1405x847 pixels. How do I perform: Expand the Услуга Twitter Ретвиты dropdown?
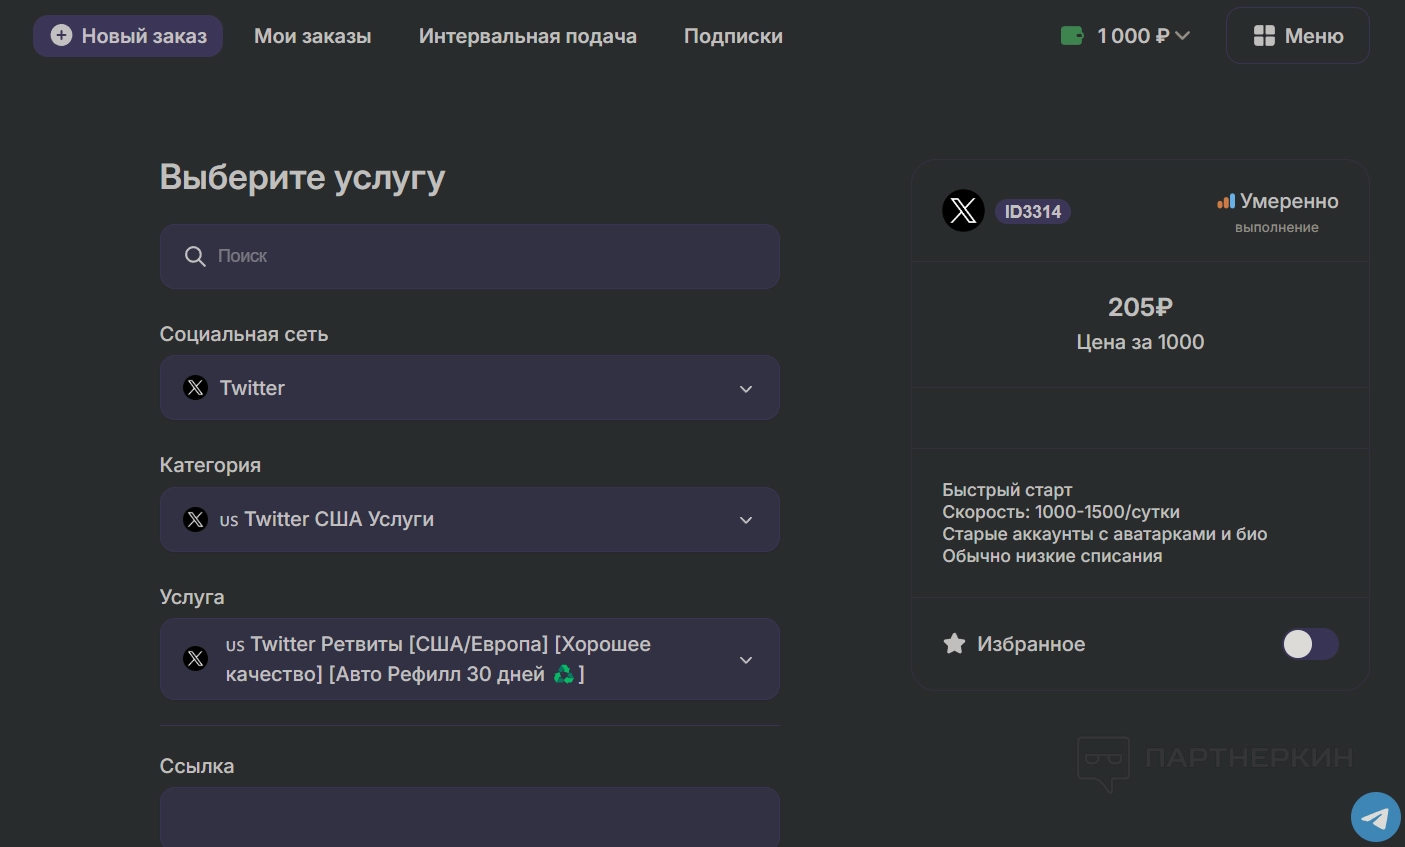coord(745,660)
